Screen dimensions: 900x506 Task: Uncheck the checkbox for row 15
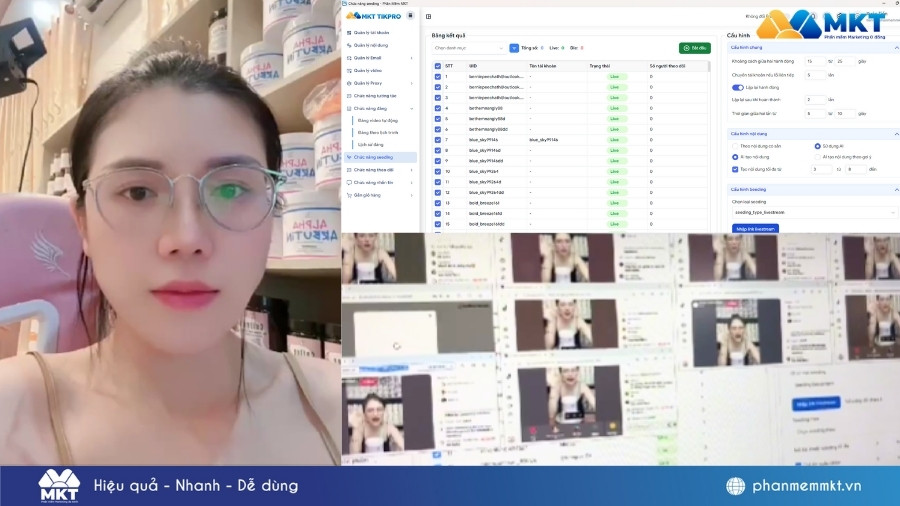[x=438, y=224]
